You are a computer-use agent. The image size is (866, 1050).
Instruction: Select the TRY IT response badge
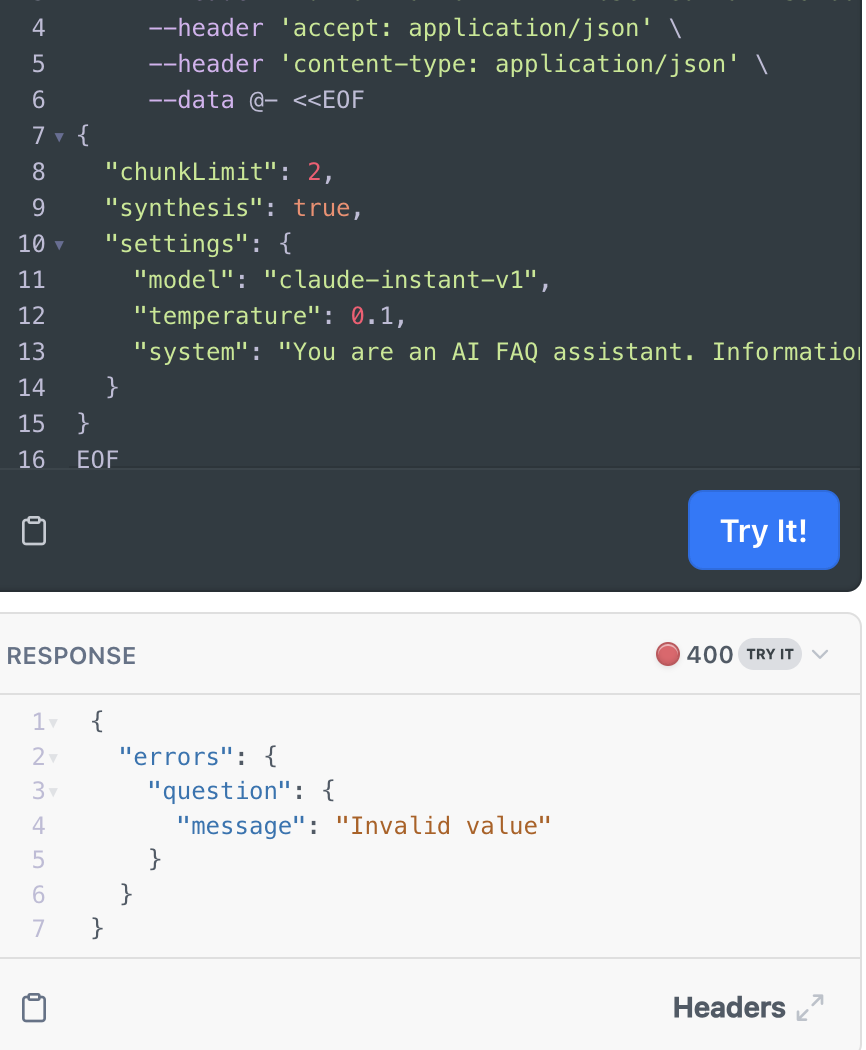770,654
